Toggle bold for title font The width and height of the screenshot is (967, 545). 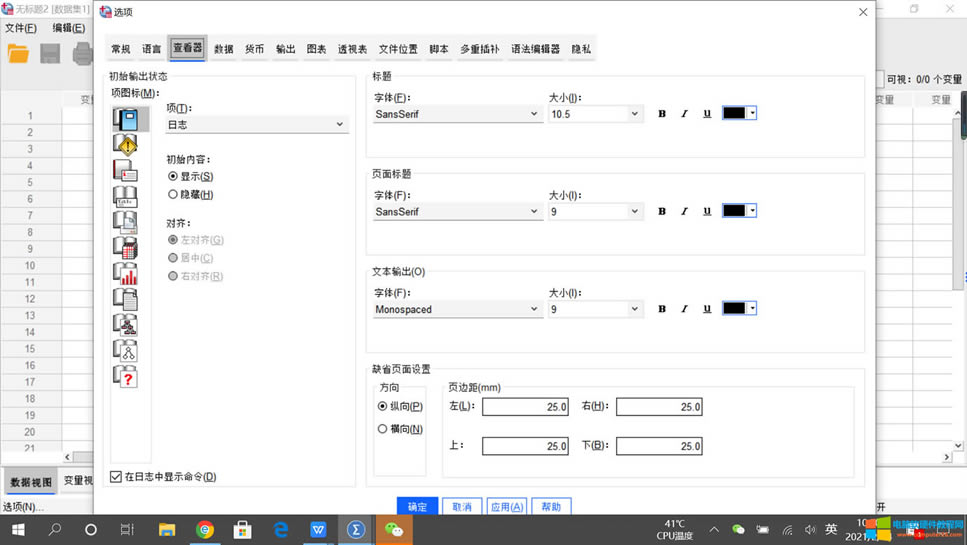click(x=662, y=114)
